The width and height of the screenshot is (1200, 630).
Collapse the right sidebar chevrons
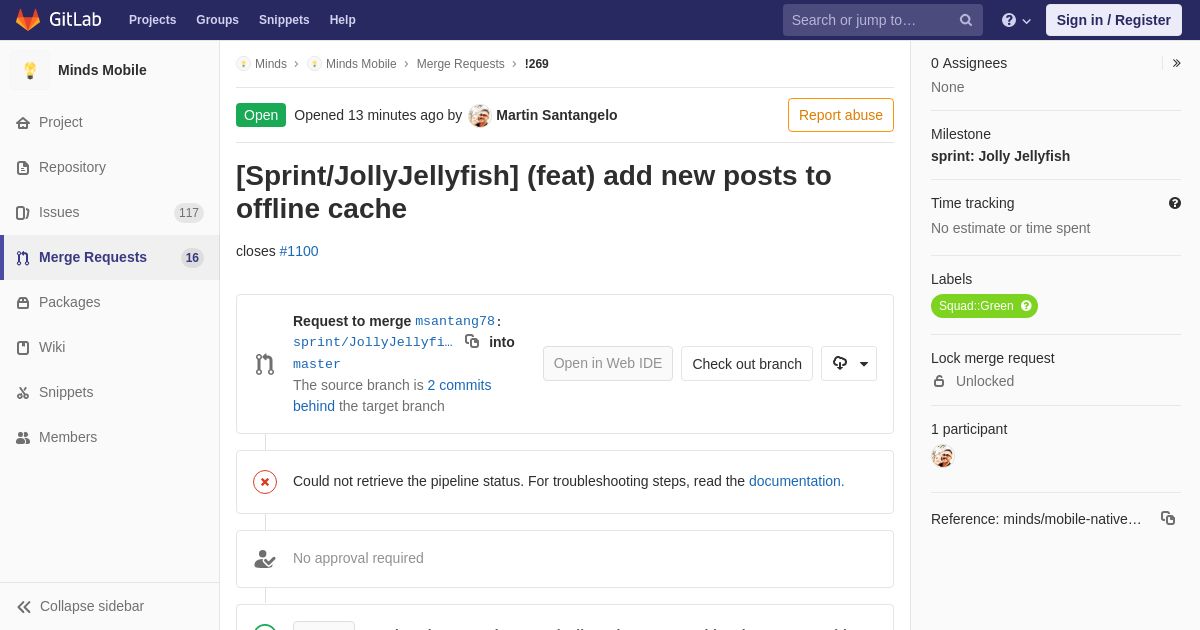point(1177,63)
